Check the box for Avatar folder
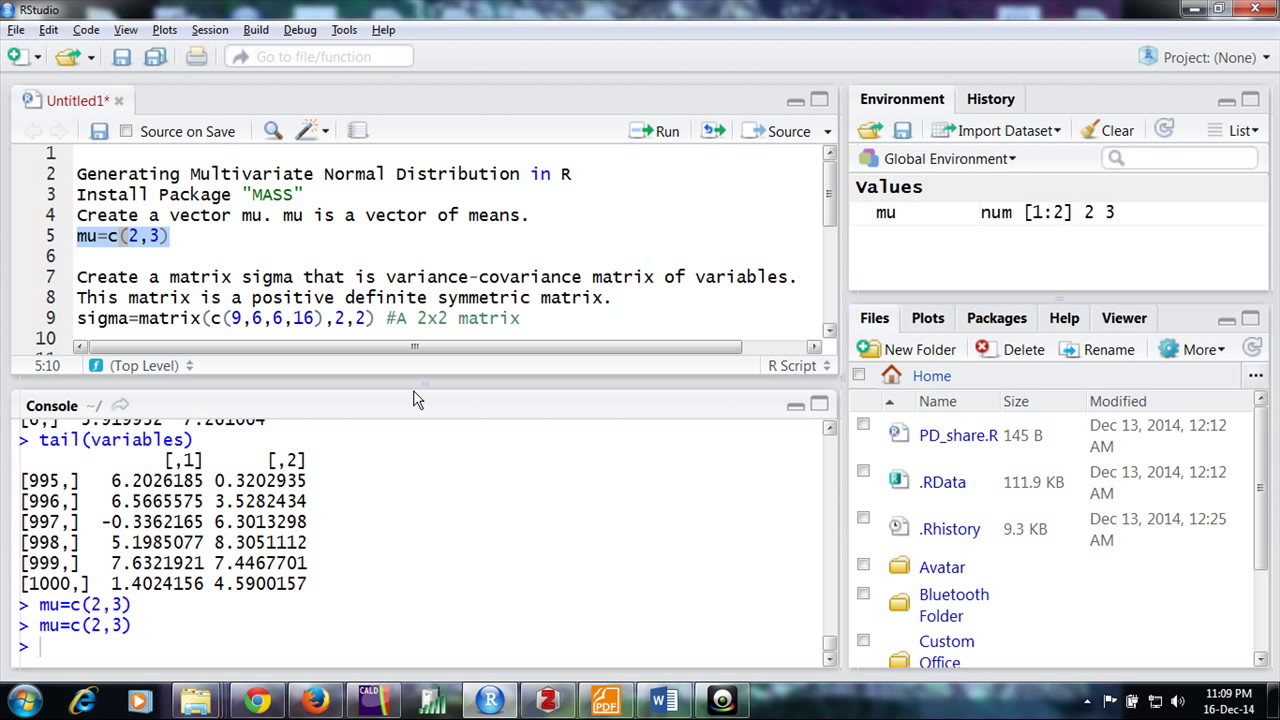1280x720 pixels. click(x=863, y=565)
